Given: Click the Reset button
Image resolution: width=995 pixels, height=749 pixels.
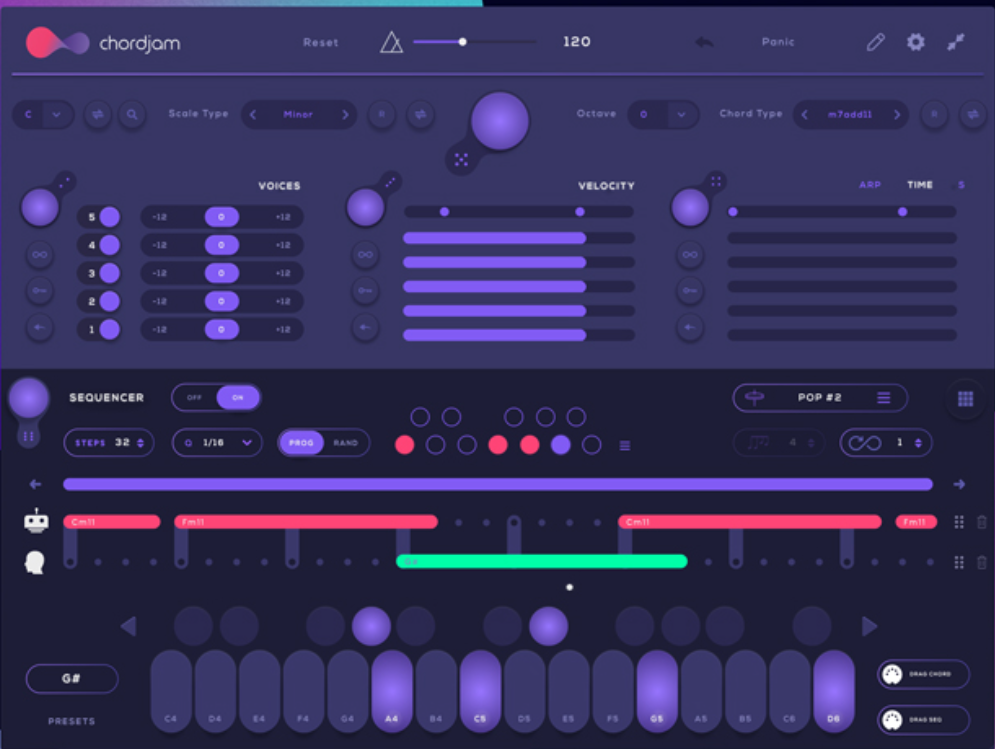Looking at the screenshot, I should (x=320, y=43).
